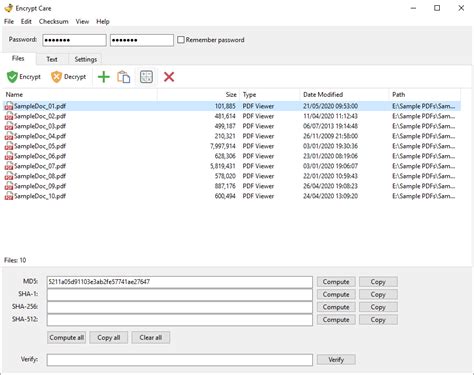Sort by Date Modified column header

point(344,95)
